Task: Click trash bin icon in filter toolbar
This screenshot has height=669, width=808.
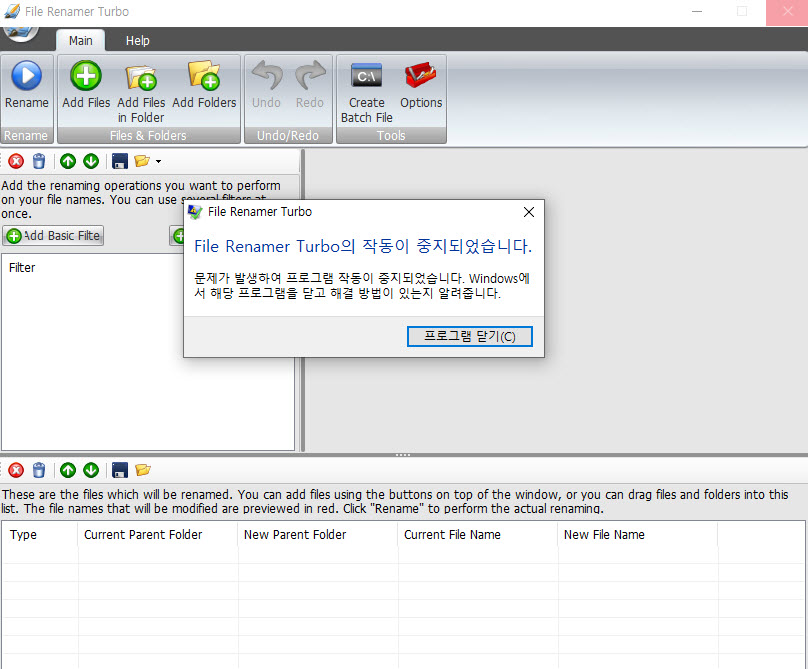Action: [x=39, y=161]
